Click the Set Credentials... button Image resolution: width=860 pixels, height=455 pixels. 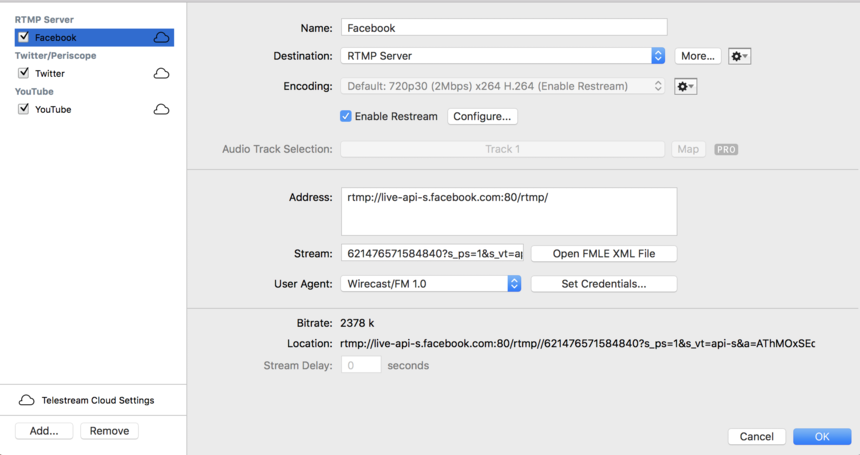[x=604, y=283]
